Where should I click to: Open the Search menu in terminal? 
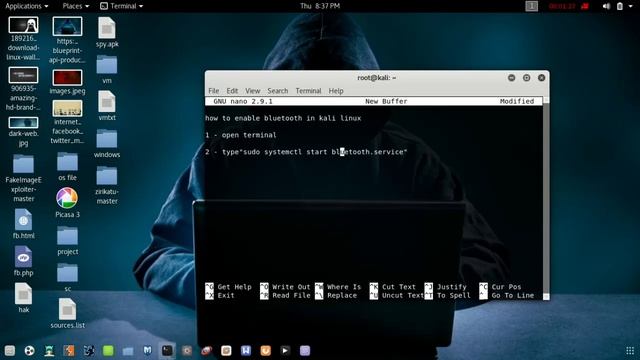click(x=278, y=91)
